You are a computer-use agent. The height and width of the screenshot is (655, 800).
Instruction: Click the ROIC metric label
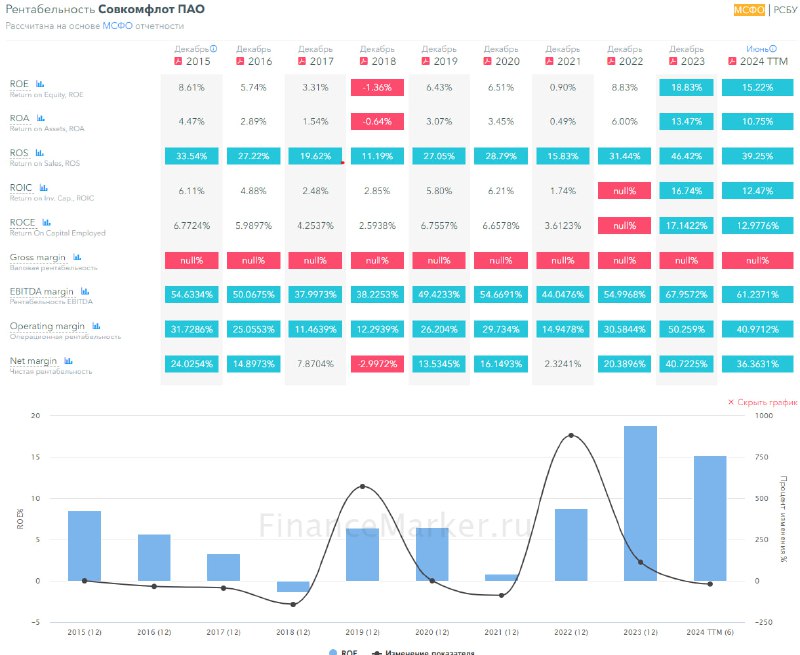21,188
